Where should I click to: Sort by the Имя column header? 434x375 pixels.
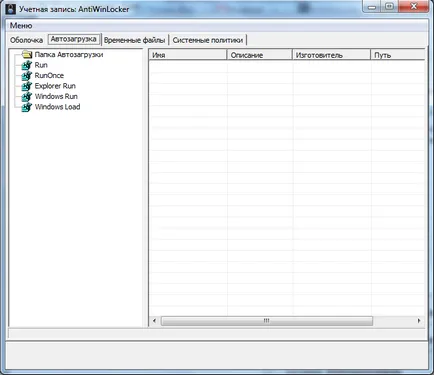pos(188,55)
